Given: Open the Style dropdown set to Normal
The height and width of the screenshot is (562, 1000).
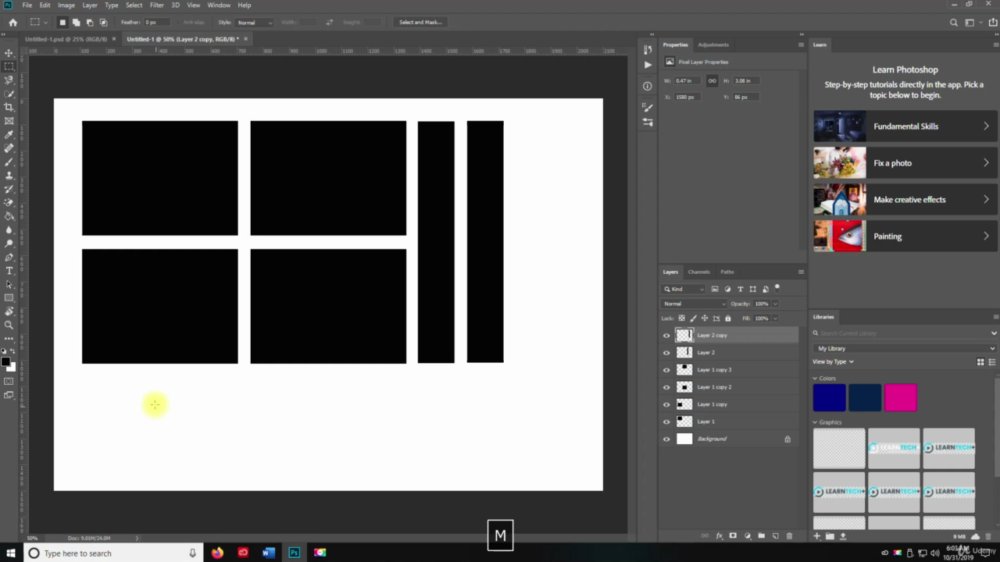Looking at the screenshot, I should pos(254,22).
